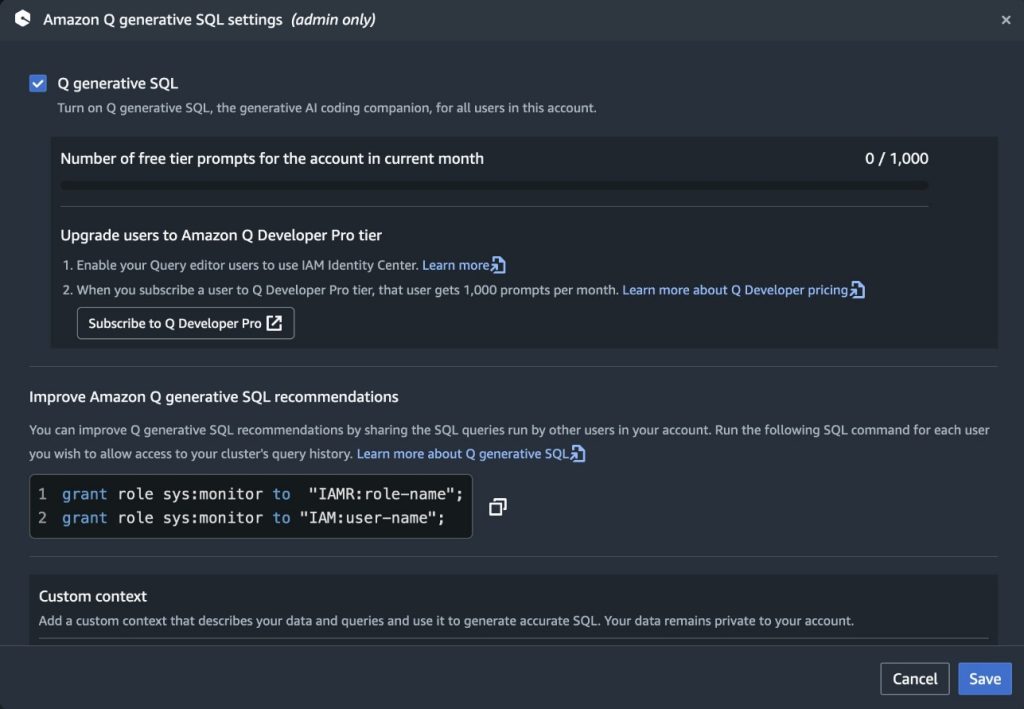Click the Amazon Q logo icon in header

tap(23, 18)
